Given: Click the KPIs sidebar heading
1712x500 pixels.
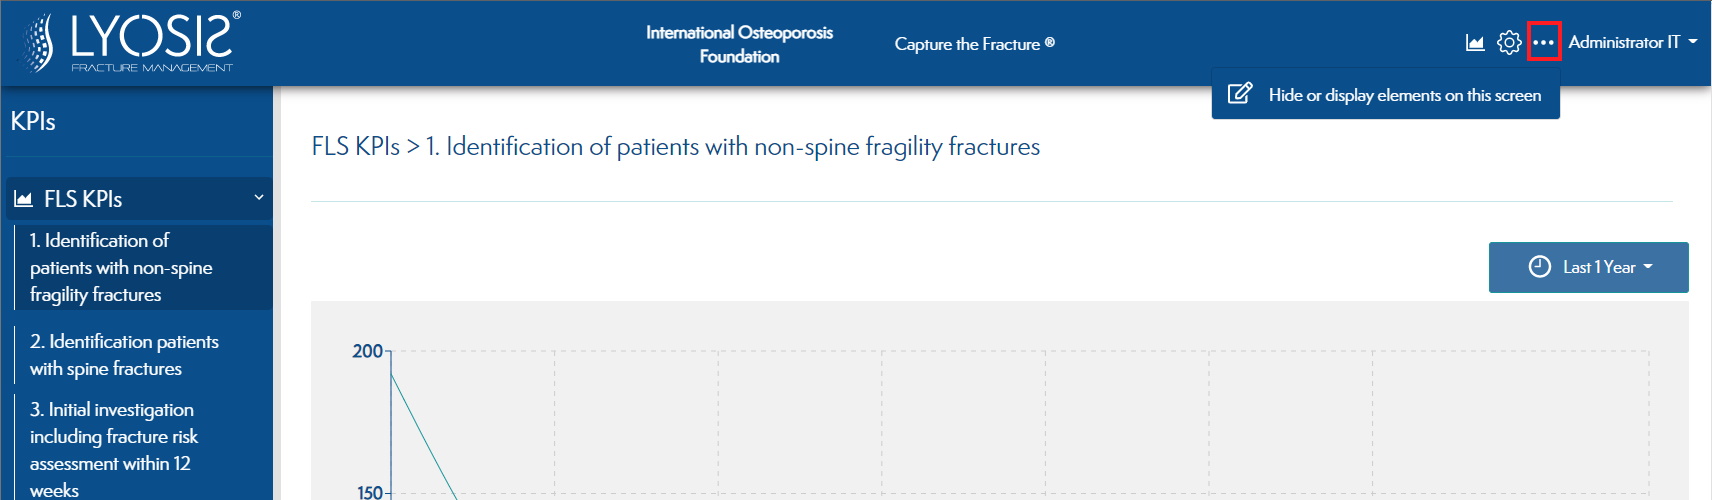Looking at the screenshot, I should point(33,122).
